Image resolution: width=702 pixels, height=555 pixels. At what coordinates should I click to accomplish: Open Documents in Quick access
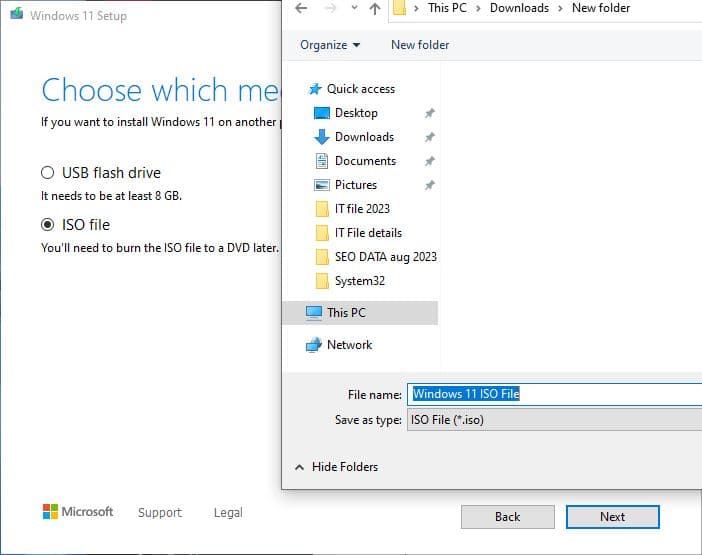pos(365,161)
